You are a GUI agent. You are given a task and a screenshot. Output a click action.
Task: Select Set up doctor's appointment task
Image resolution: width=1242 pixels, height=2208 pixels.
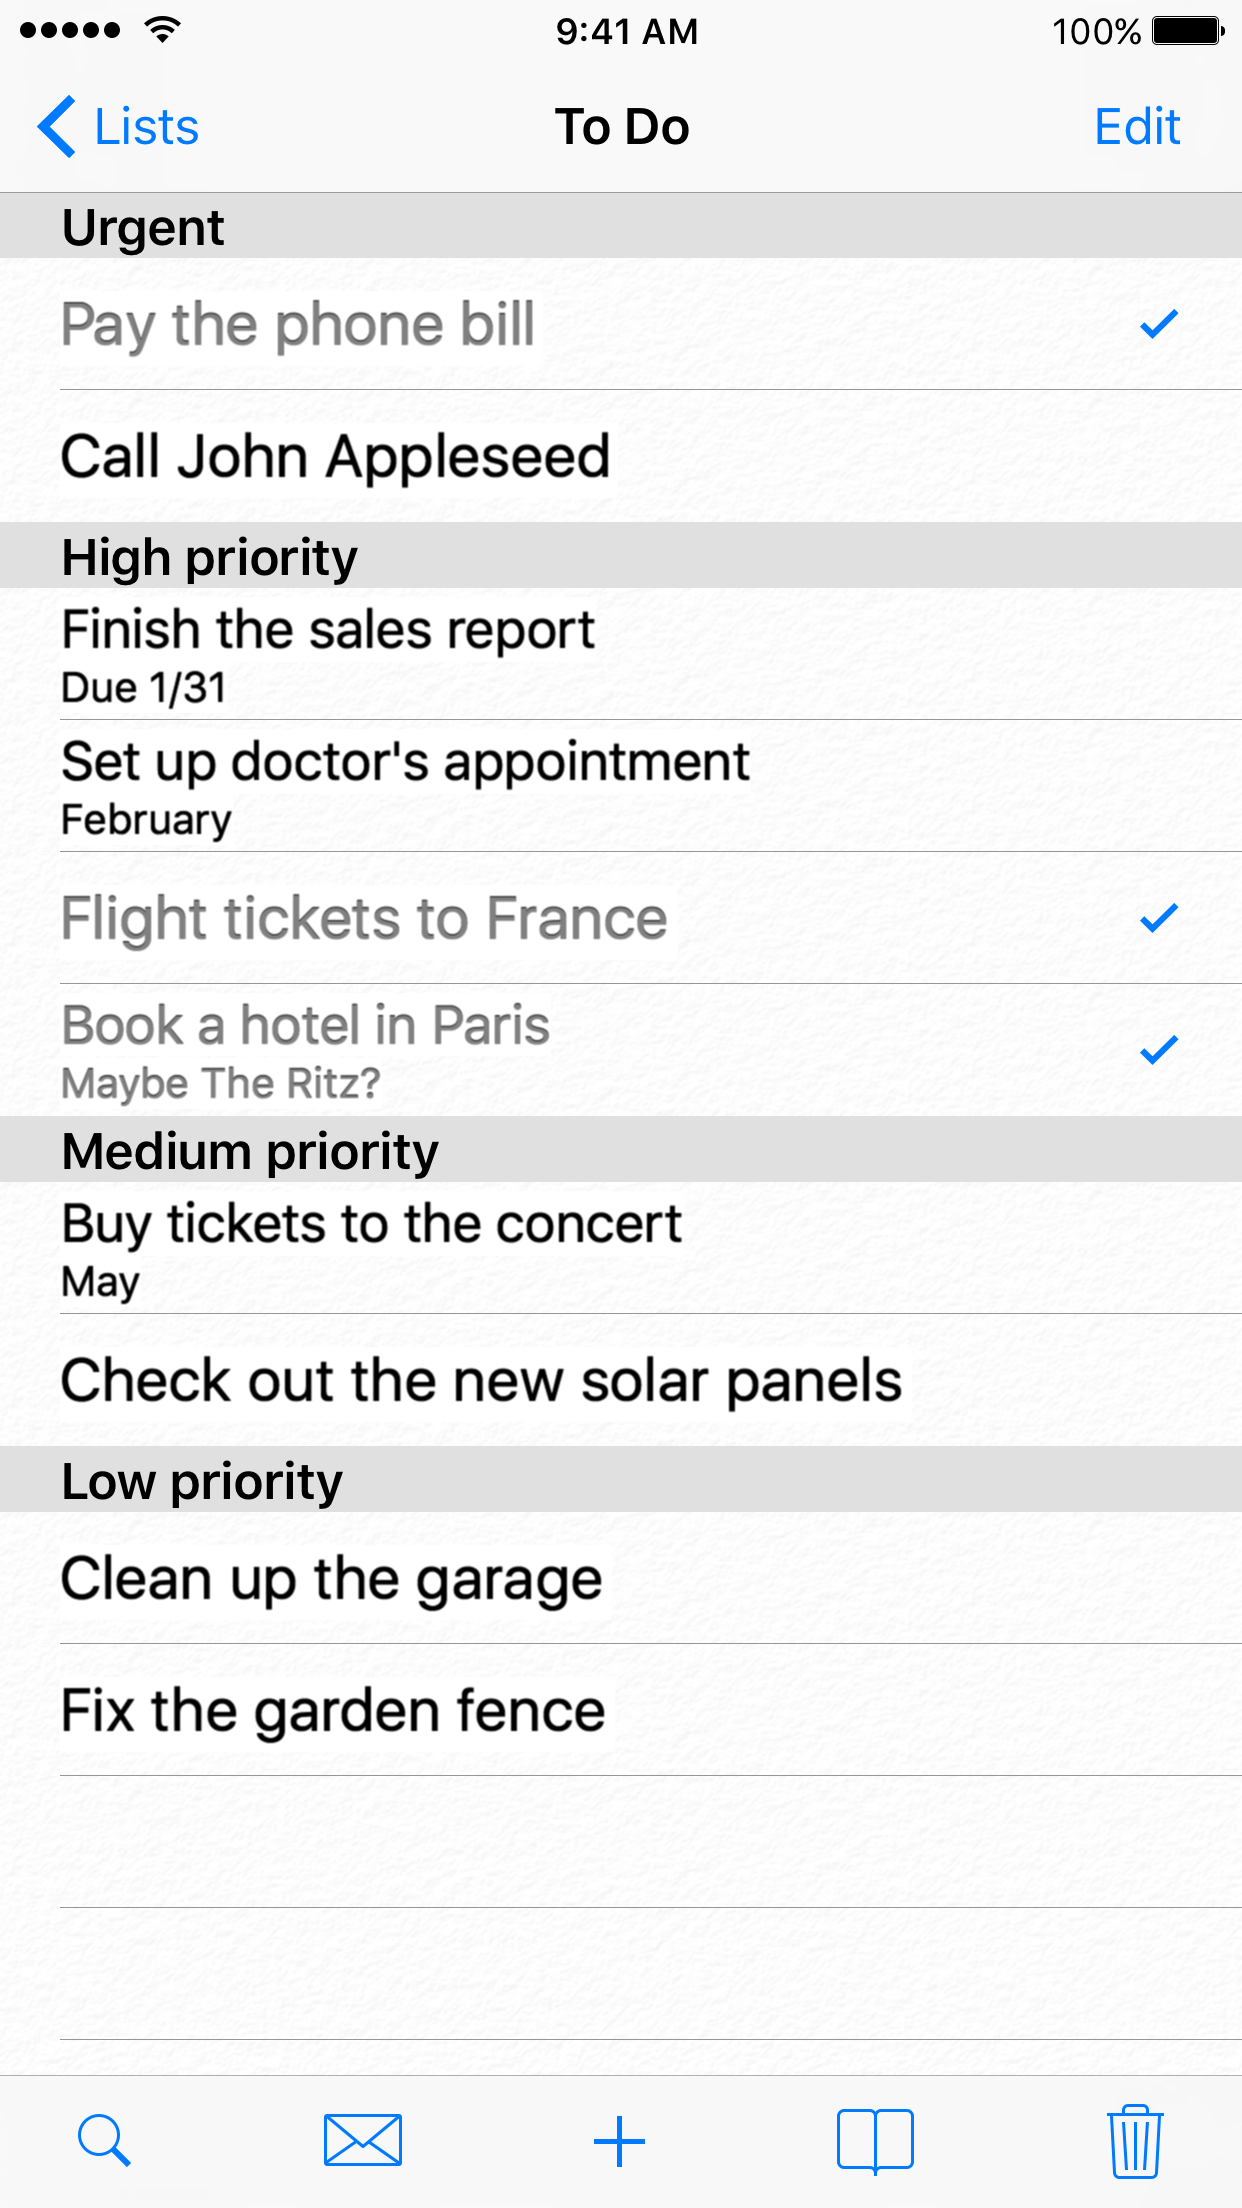click(405, 786)
